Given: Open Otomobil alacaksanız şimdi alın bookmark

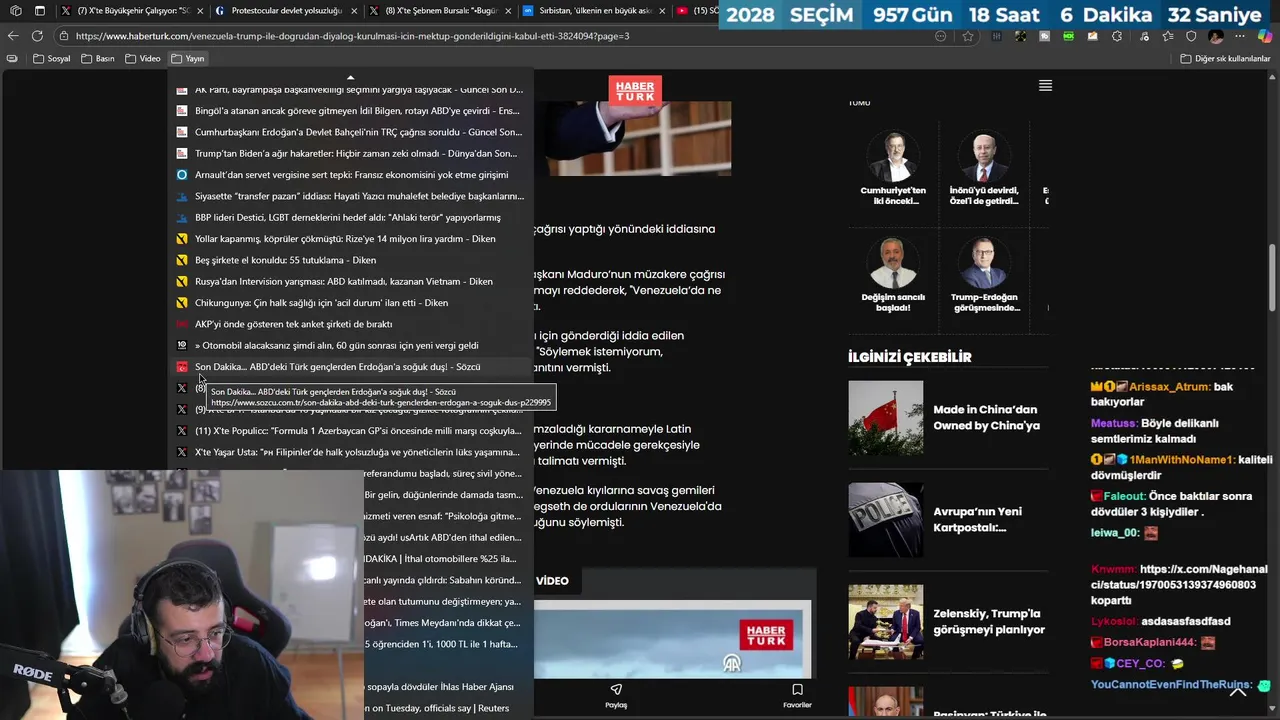Looking at the screenshot, I should pos(350,345).
